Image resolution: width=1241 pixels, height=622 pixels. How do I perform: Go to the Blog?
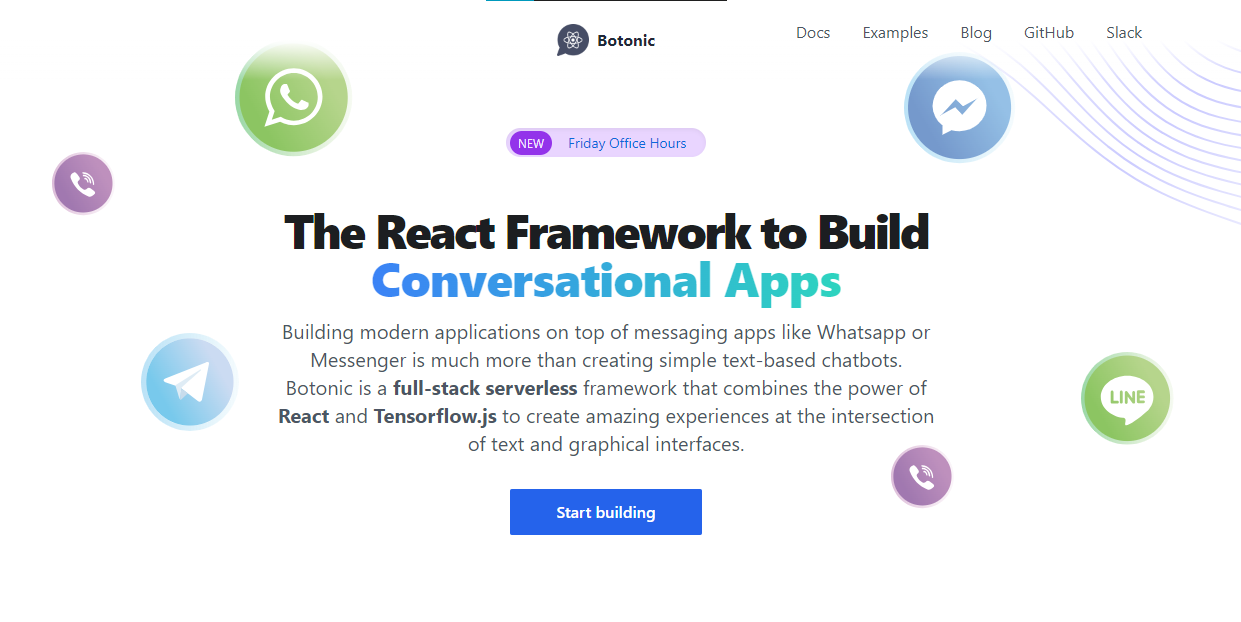click(976, 33)
